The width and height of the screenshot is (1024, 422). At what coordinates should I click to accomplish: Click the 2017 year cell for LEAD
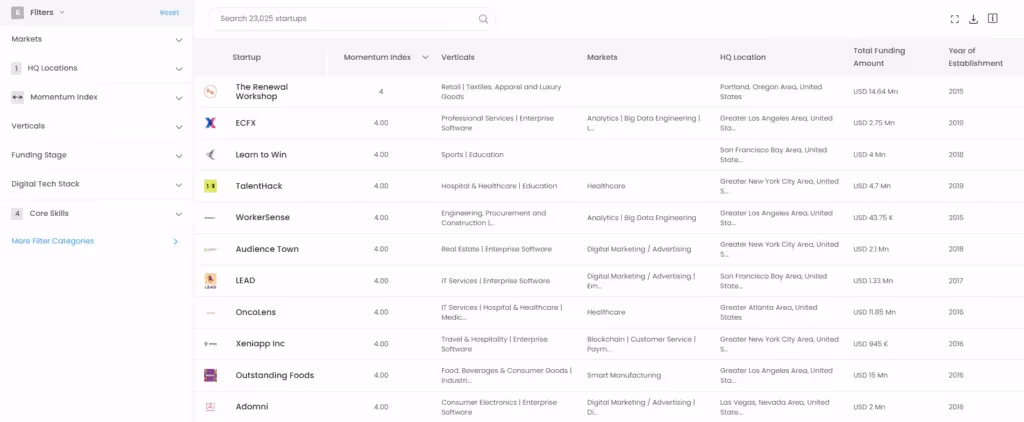coord(955,281)
